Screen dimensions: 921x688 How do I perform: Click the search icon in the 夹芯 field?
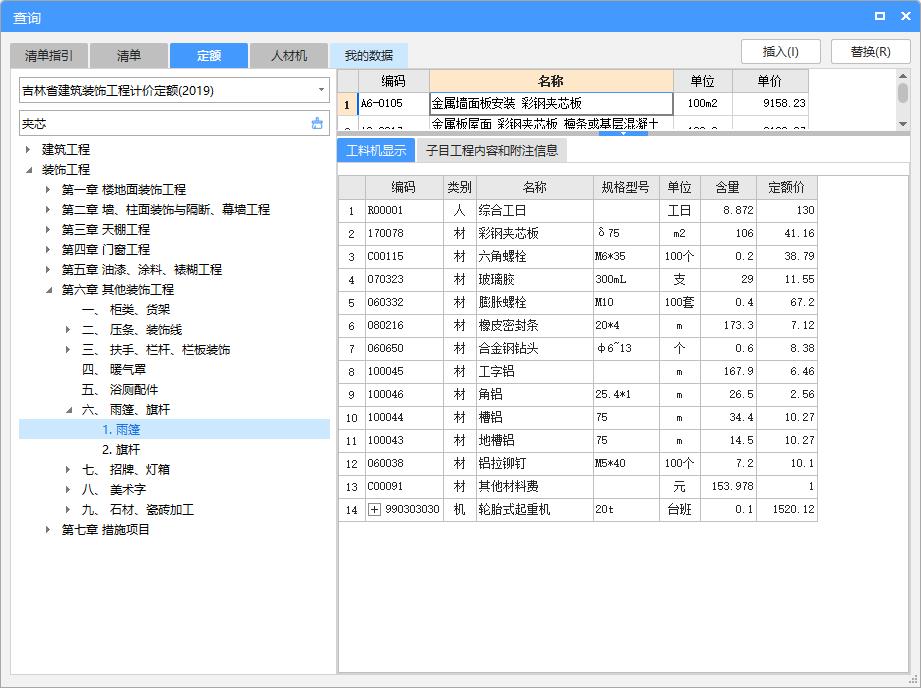317,123
